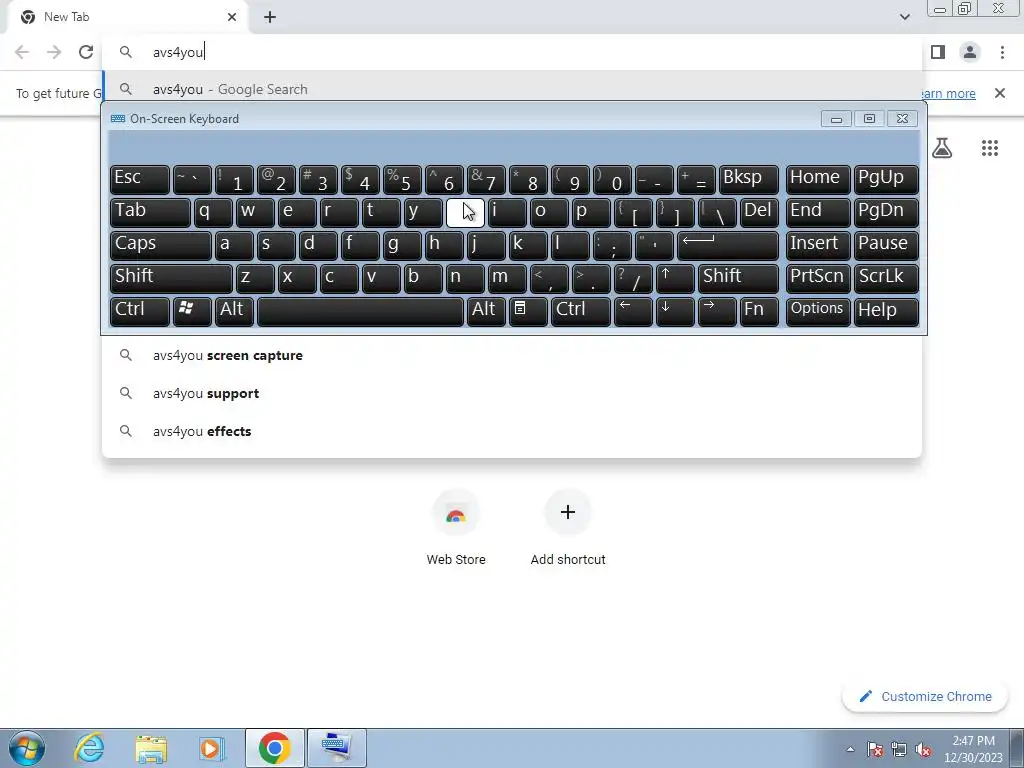
Task: Open Customize Chrome
Action: click(926, 696)
